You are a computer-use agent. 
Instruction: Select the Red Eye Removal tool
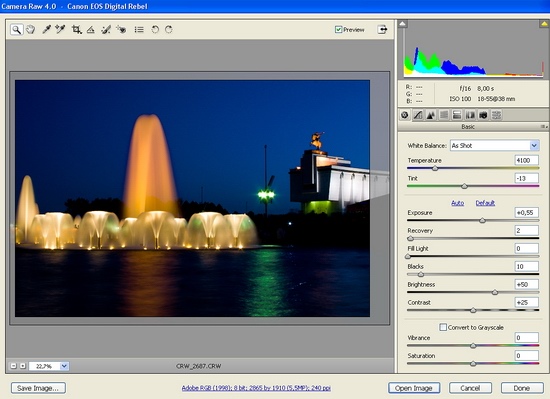[121, 29]
